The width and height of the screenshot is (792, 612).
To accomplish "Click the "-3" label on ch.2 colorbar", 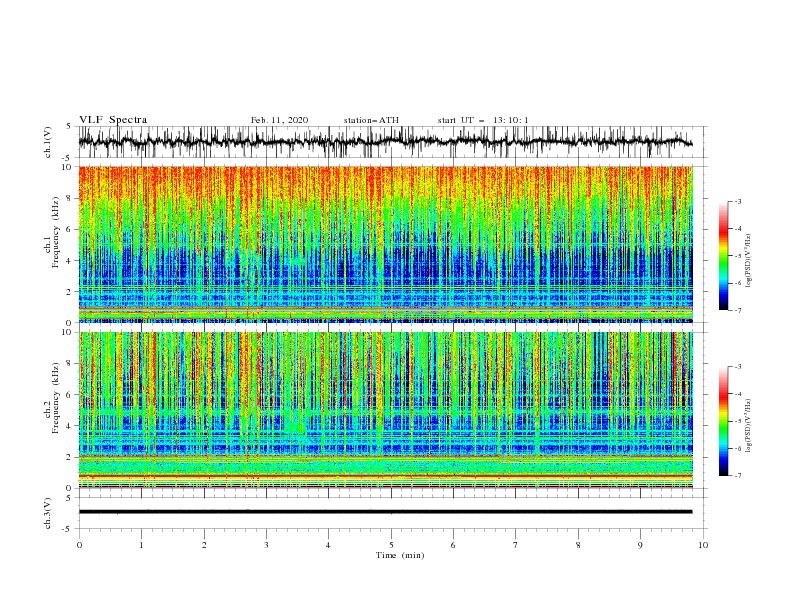I will (738, 367).
